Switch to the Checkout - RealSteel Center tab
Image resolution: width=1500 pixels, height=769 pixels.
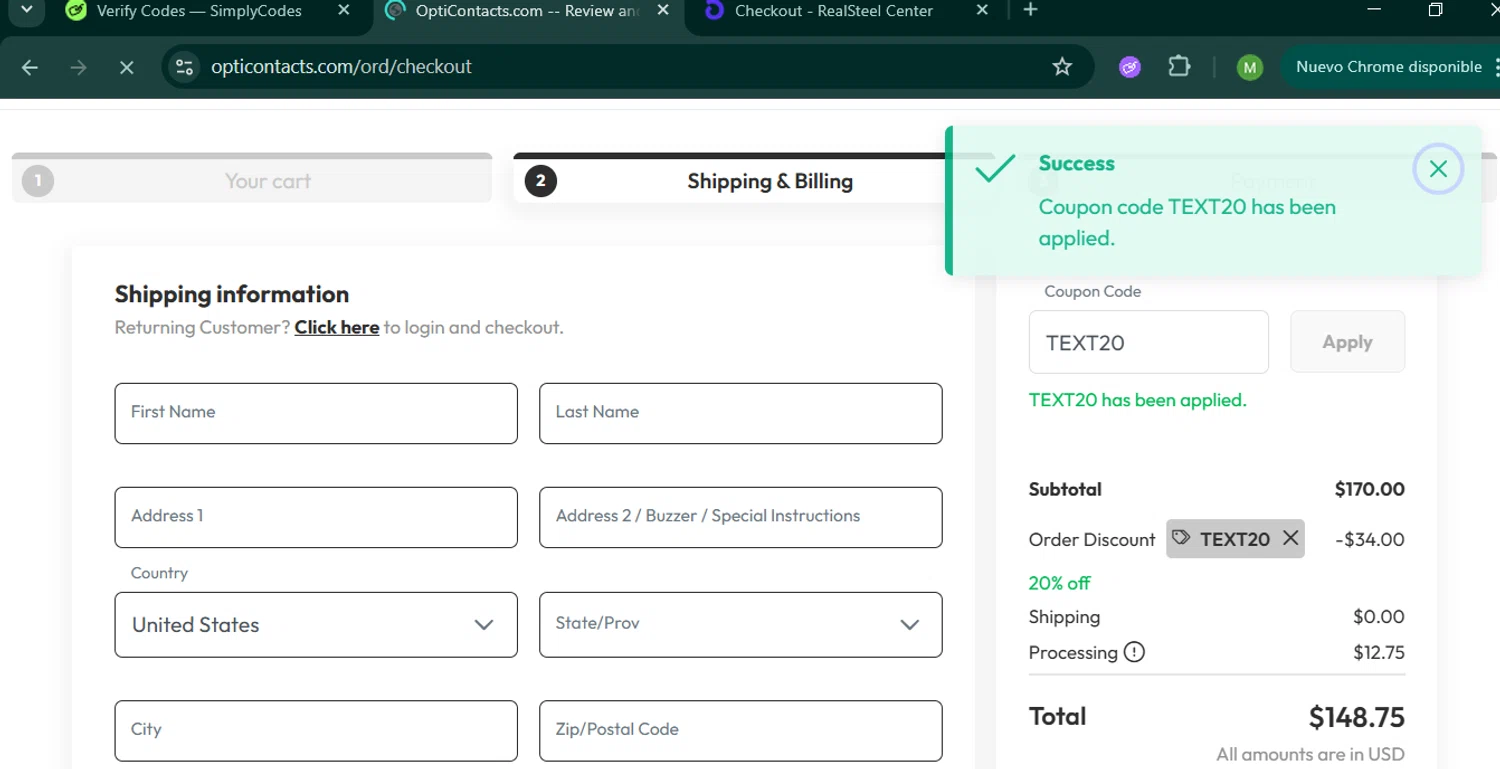point(833,11)
